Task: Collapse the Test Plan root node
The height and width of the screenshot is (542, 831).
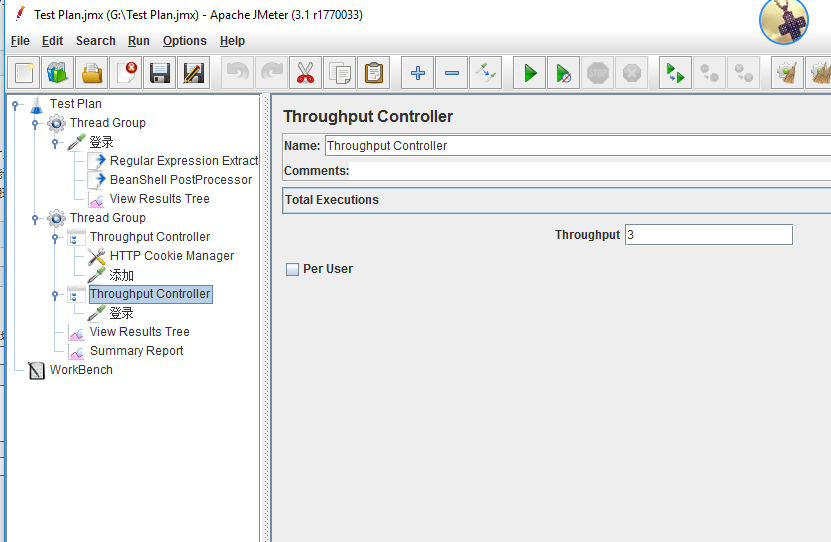Action: (15, 105)
